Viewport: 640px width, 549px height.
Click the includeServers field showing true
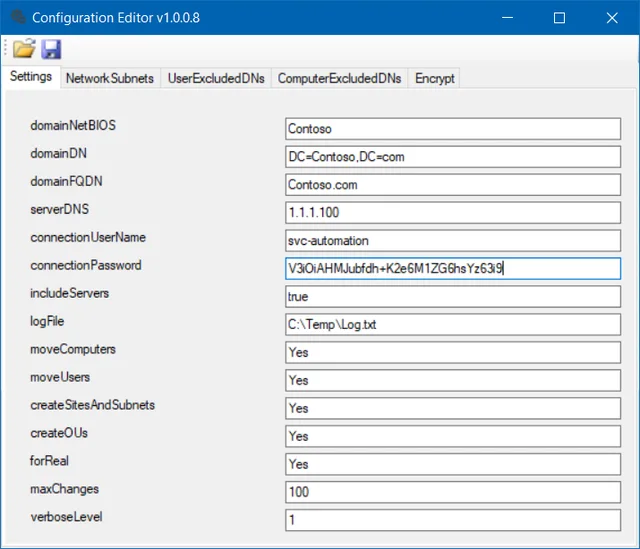453,297
